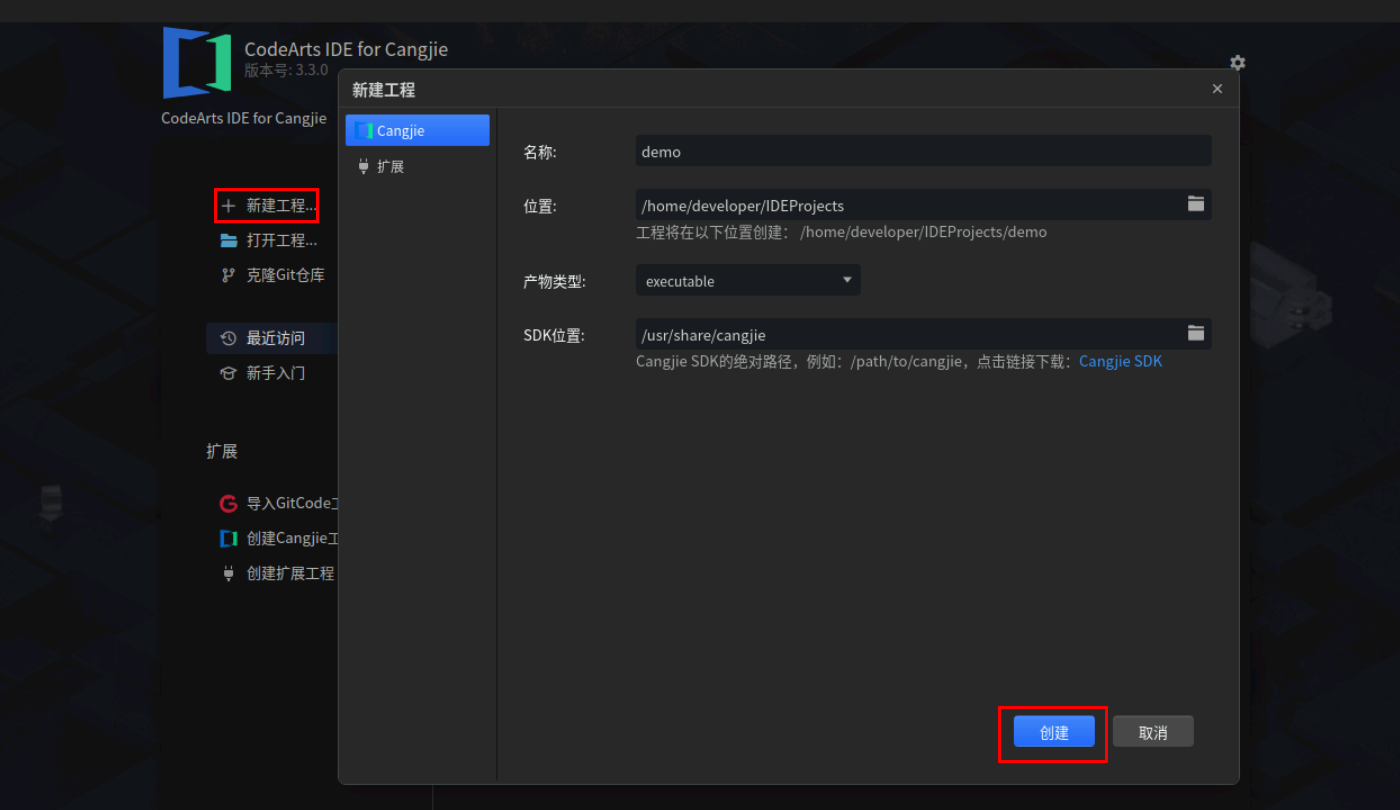Click the 名称 input containing demo
Viewport: 1400px width, 810px height.
tap(924, 151)
